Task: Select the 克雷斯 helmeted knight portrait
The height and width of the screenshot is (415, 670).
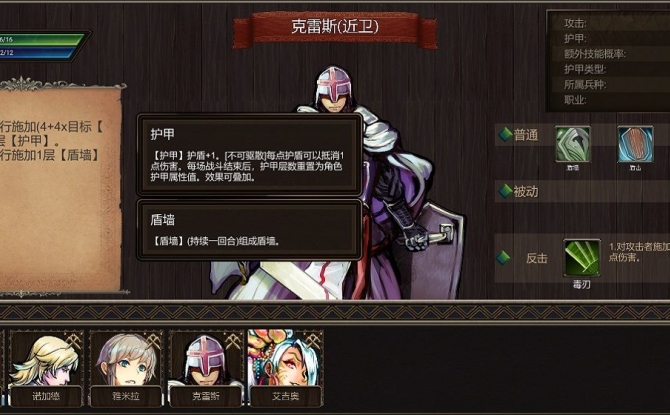Action: coord(206,368)
